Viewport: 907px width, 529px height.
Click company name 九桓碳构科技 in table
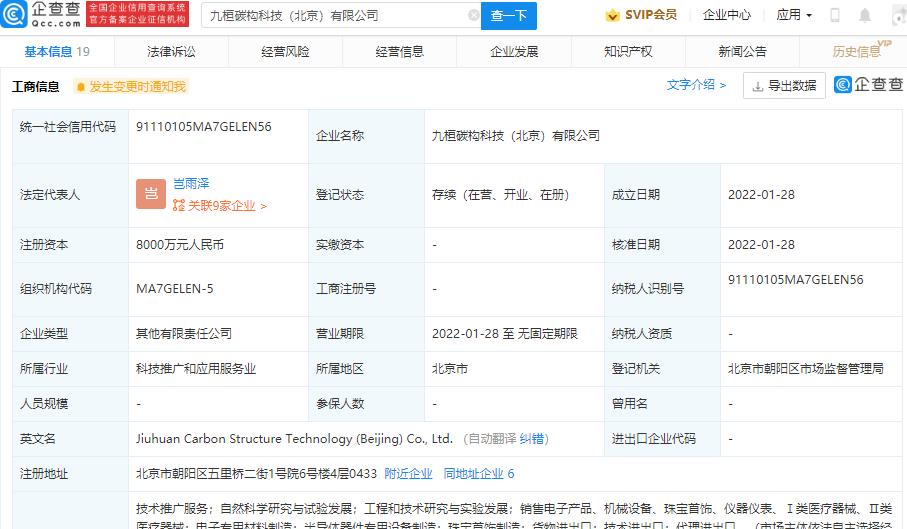(x=516, y=136)
